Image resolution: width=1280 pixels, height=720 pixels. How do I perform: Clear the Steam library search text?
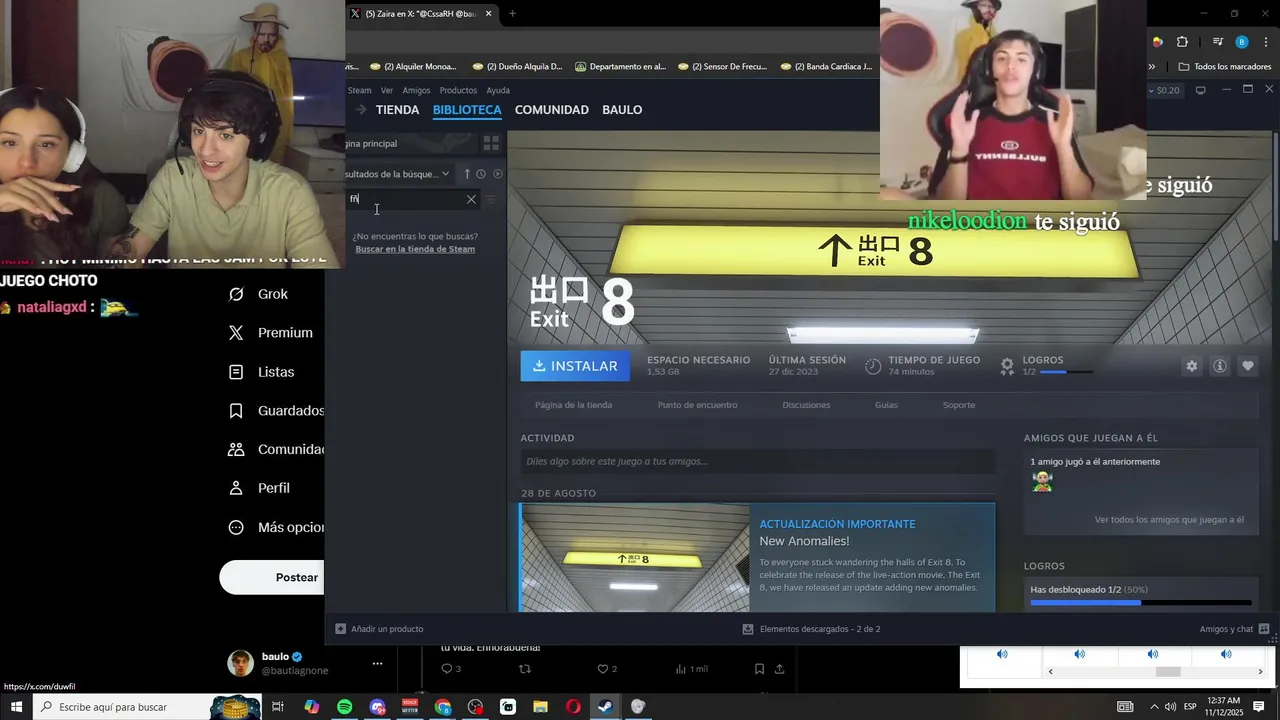point(471,199)
